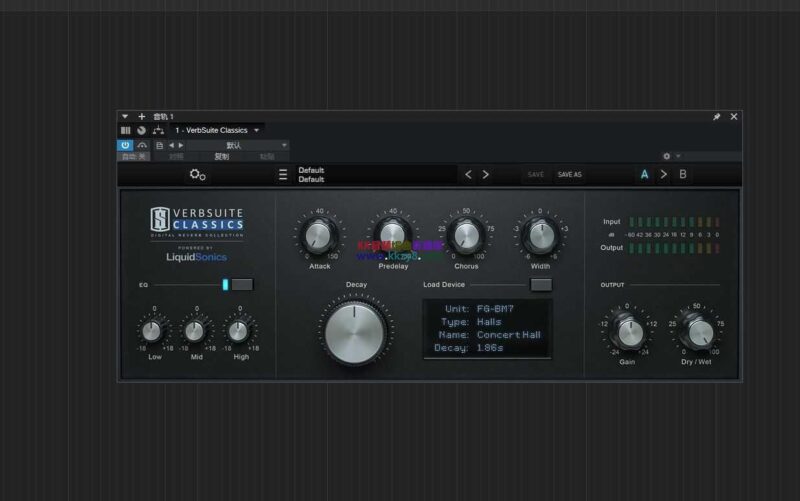Open the 1 - VerbSuite Classics dropdown

click(217, 131)
